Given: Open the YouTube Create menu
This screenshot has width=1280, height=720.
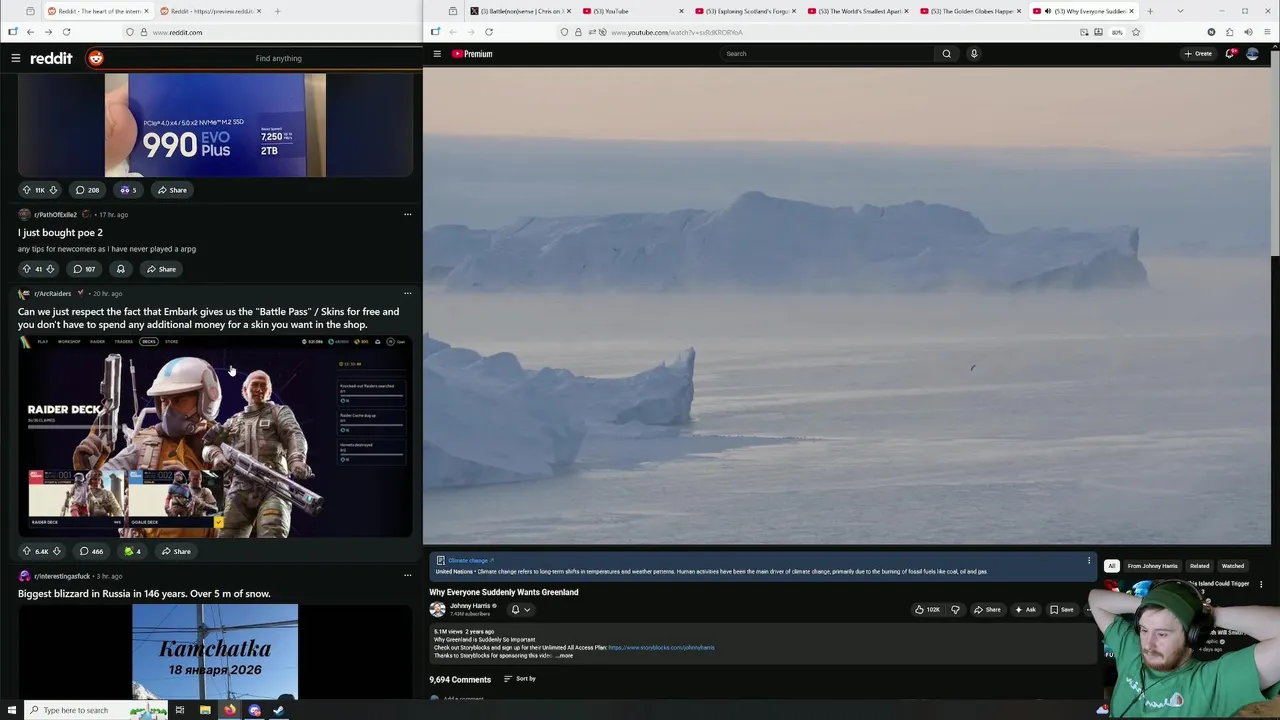Looking at the screenshot, I should point(1198,54).
